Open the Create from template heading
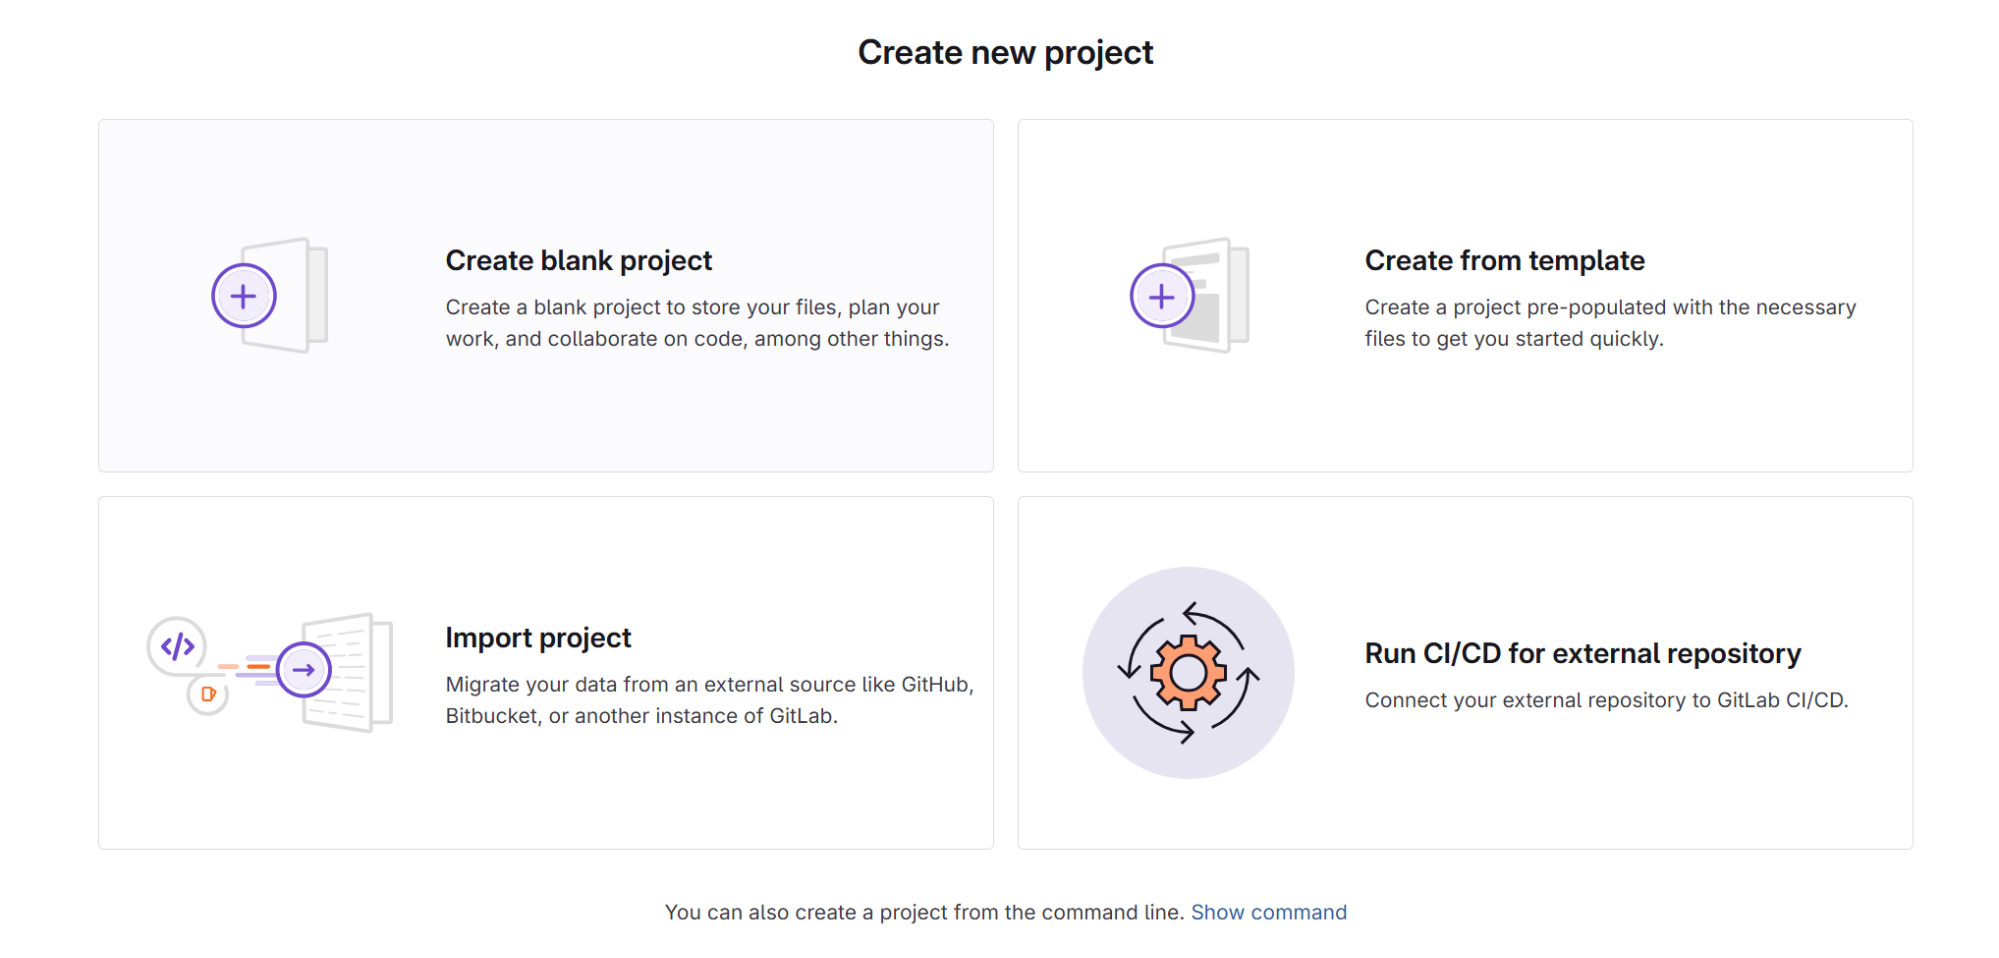 [x=1504, y=261]
